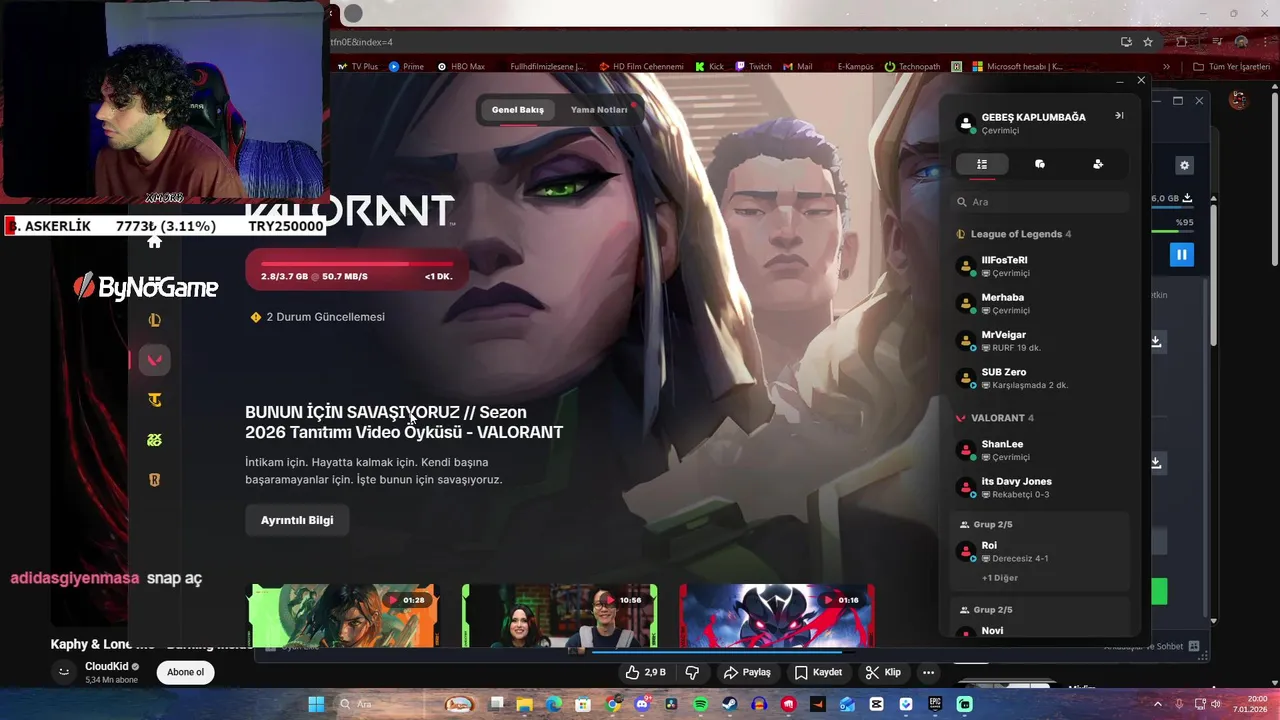The width and height of the screenshot is (1280, 720).
Task: Play the 10:56 video thumbnail
Action: [x=560, y=616]
